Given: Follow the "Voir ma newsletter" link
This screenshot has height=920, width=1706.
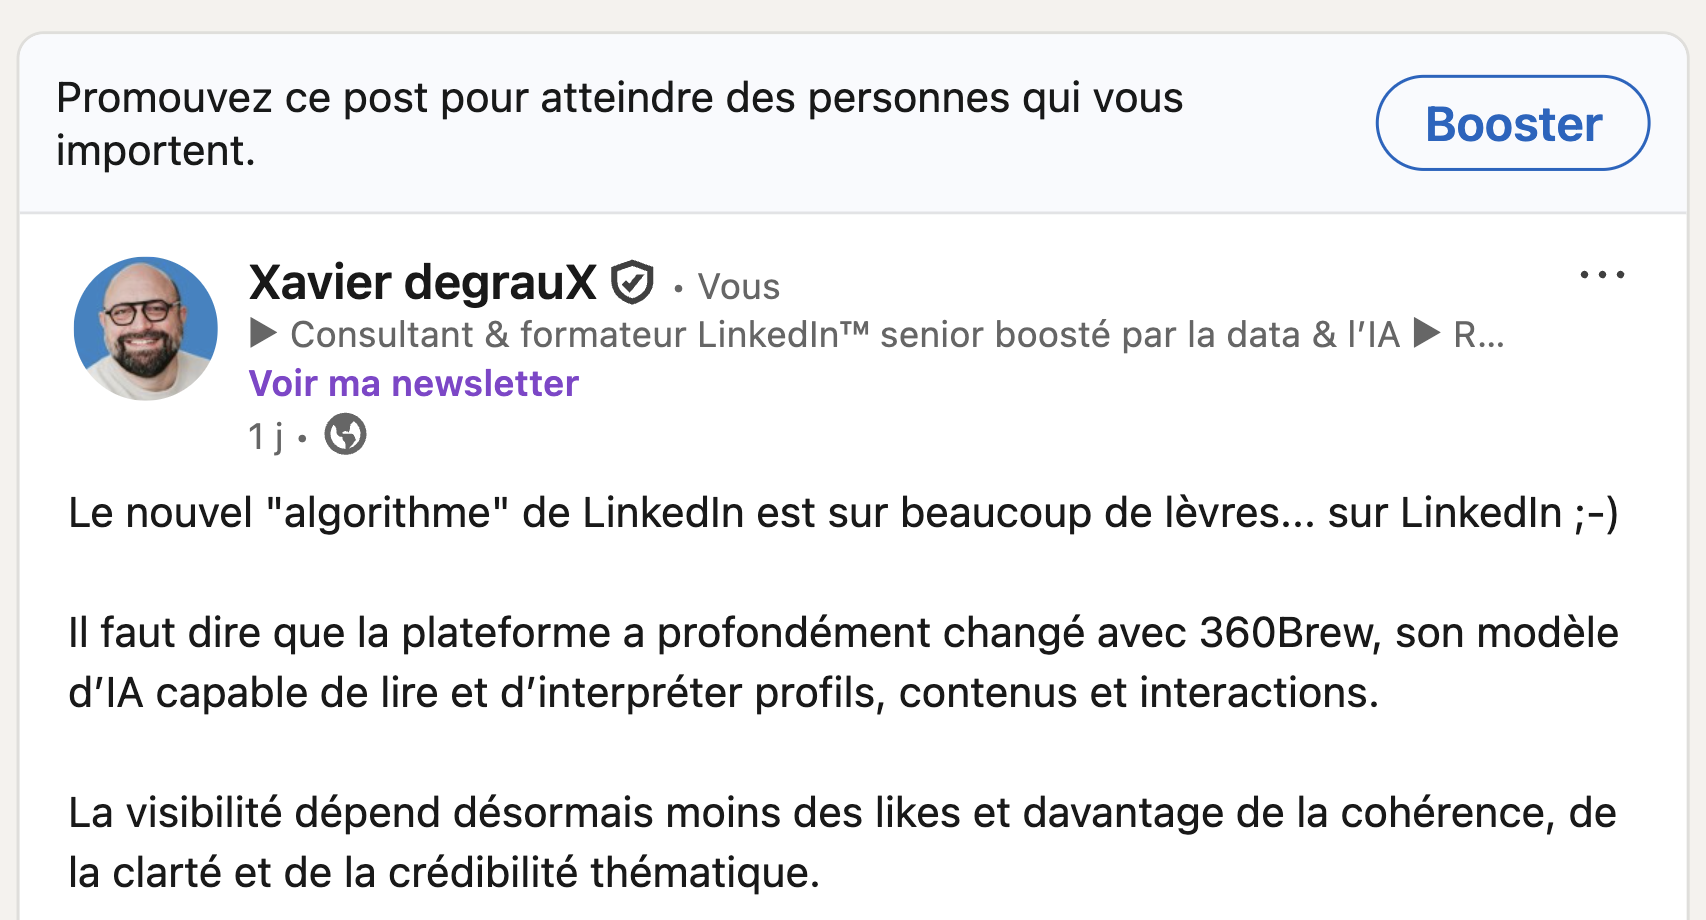Looking at the screenshot, I should click(413, 384).
